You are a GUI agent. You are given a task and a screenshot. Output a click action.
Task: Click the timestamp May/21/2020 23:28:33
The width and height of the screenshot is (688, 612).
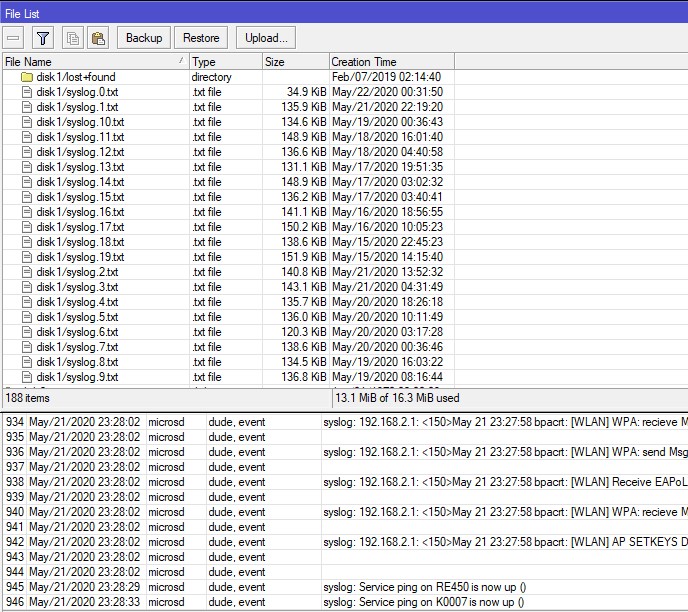tap(85, 602)
